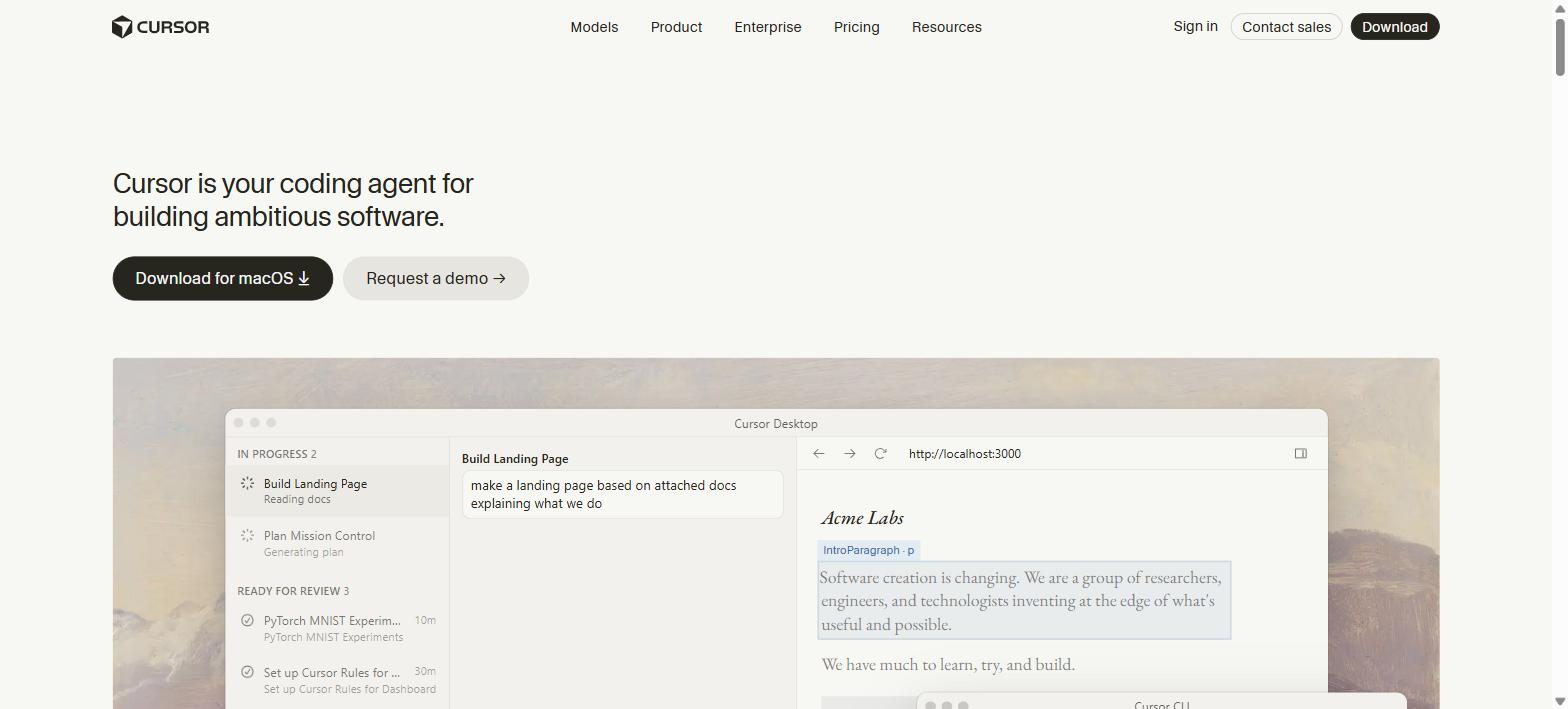
Task: Click the page vertical scrollbar thumb
Action: [1560, 45]
